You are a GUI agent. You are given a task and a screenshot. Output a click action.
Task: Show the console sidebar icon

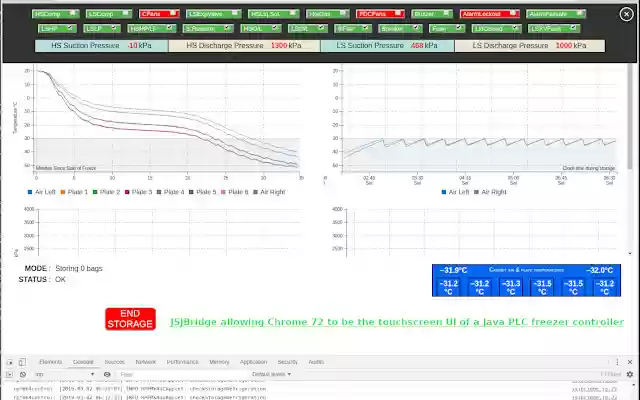9,374
